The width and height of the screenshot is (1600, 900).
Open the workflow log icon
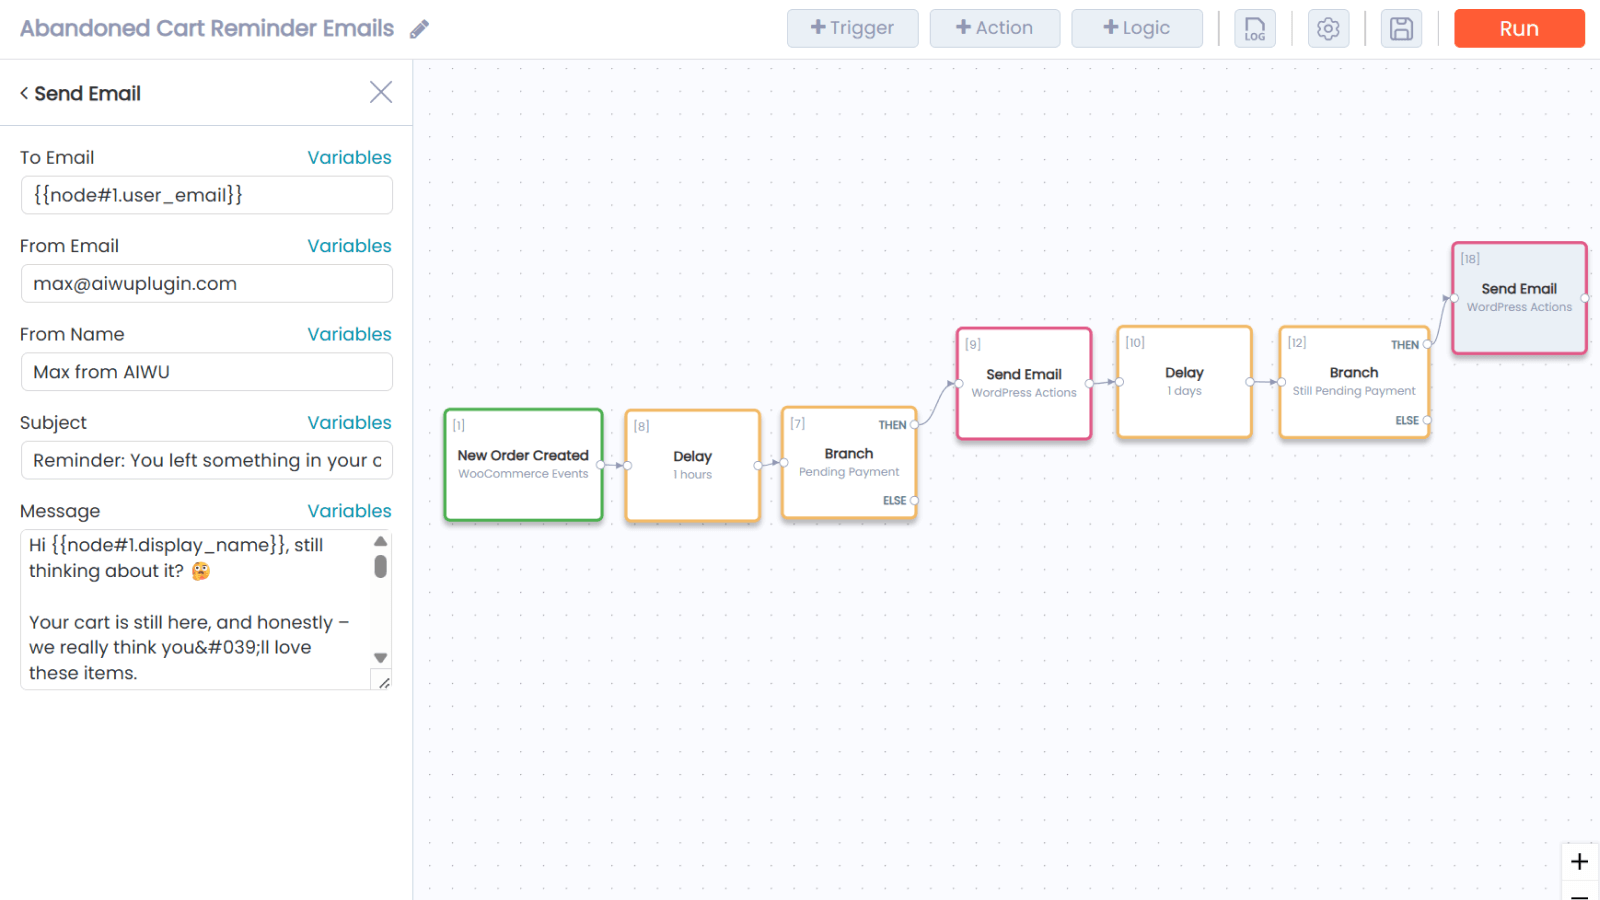tap(1254, 29)
